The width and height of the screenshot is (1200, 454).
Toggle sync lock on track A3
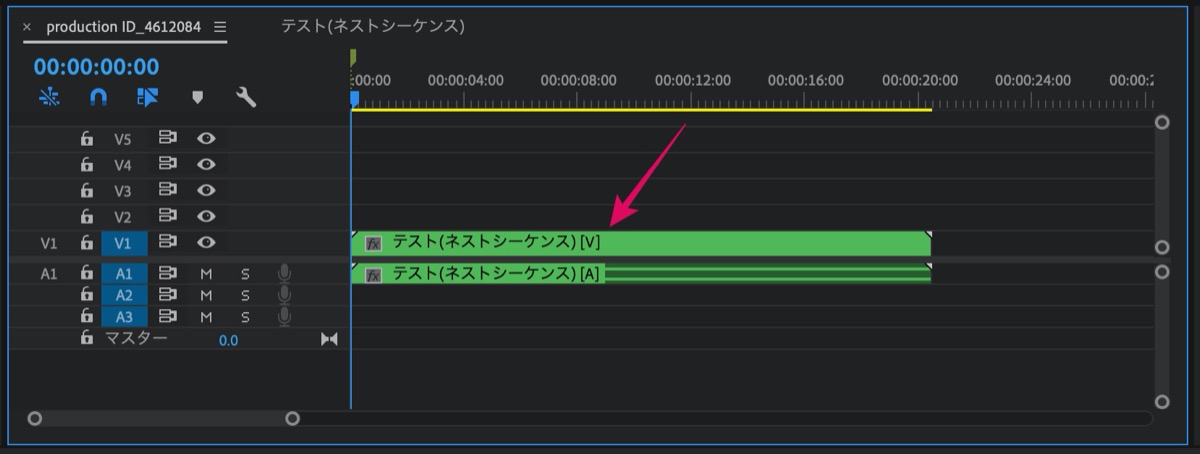(x=168, y=317)
